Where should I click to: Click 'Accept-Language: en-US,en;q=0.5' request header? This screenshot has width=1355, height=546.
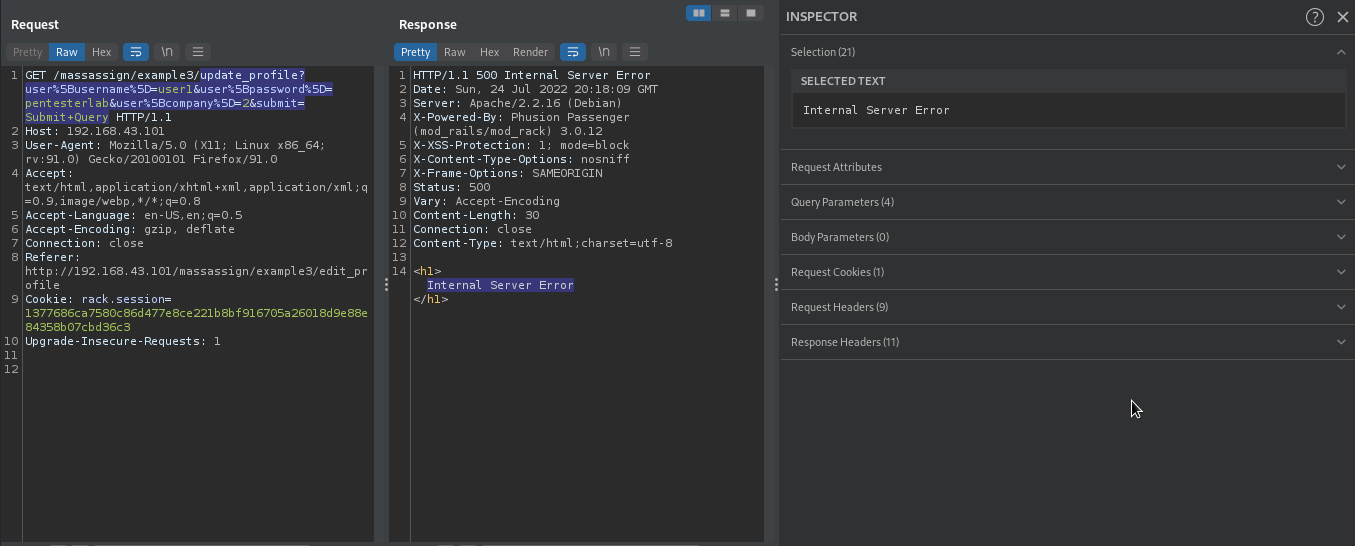click(x=133, y=215)
